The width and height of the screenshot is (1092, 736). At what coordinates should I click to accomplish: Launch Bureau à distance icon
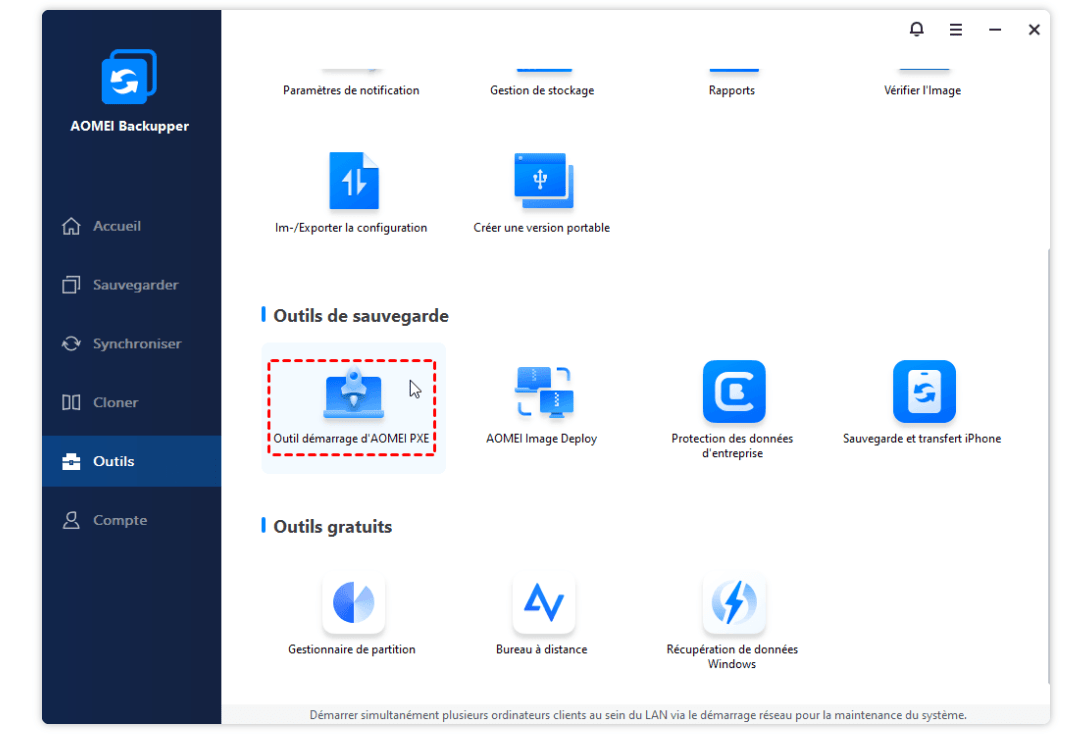543,602
